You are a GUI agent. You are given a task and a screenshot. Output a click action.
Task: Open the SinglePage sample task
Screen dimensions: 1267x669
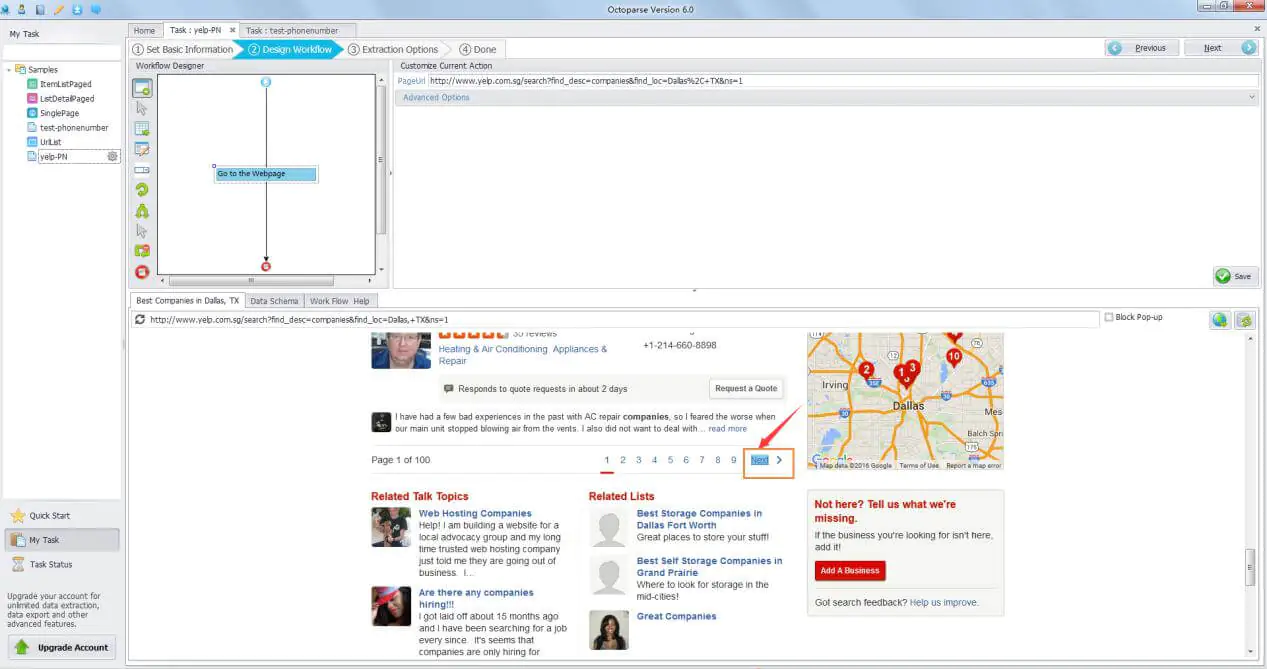tap(59, 113)
